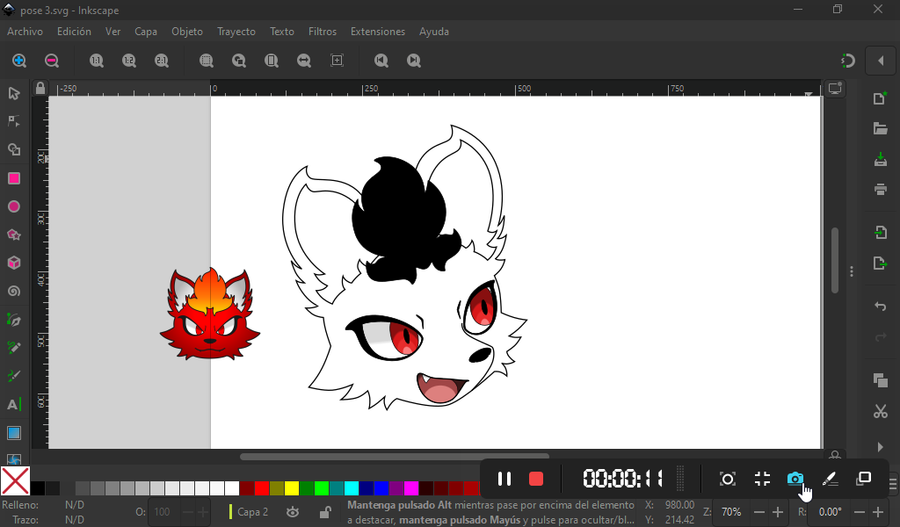Create a new document from the commands bar
This screenshot has width=900, height=527.
(x=880, y=98)
